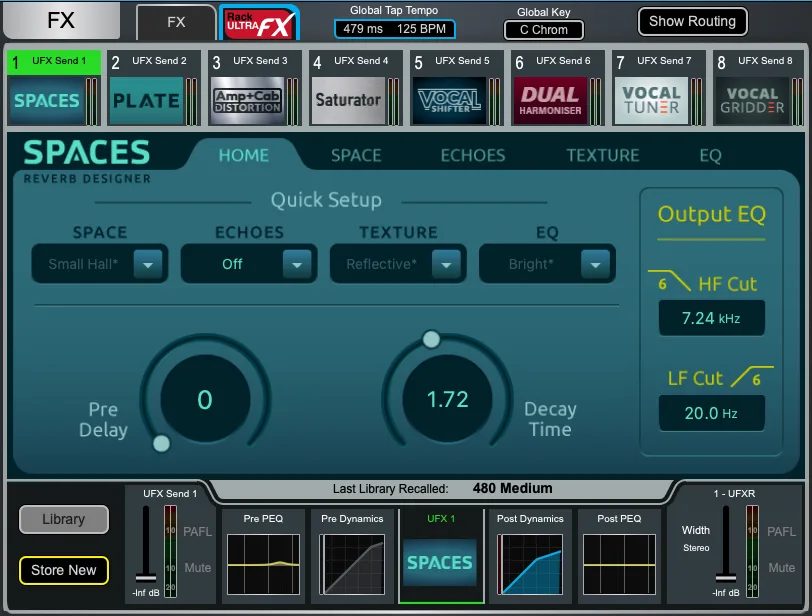Viewport: 812px width, 616px height.
Task: Toggle PAFL on UFX Send 1
Action: [197, 532]
